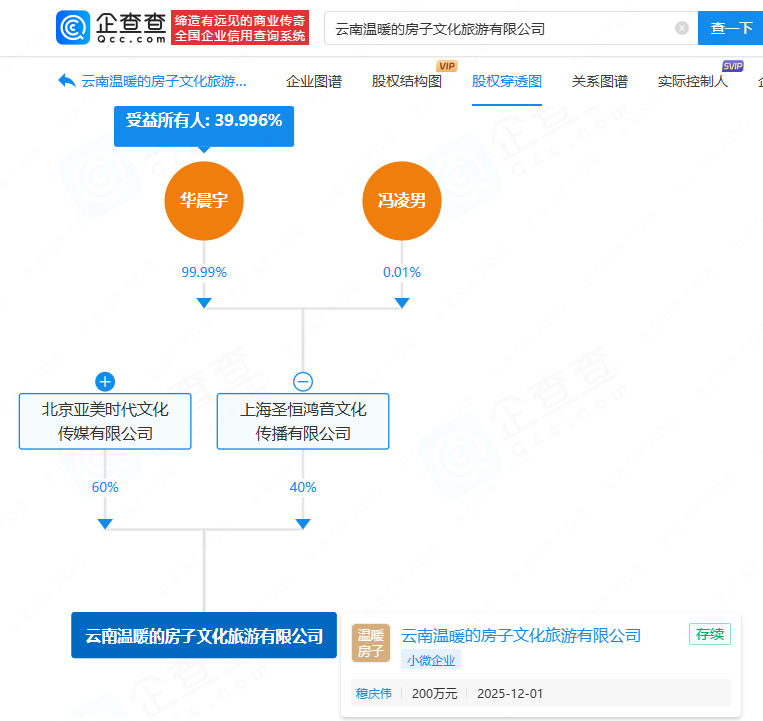The width and height of the screenshot is (763, 721).
Task: Click the 上海圣恒鸿音文化传播有限公司 box
Action: tap(303, 421)
